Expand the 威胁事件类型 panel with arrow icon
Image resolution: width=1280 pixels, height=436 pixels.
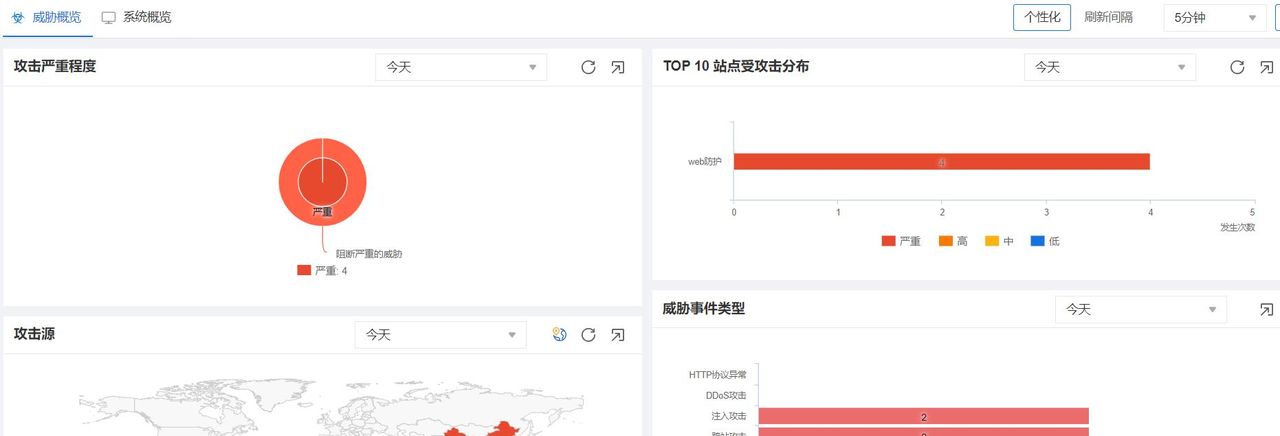click(1267, 310)
